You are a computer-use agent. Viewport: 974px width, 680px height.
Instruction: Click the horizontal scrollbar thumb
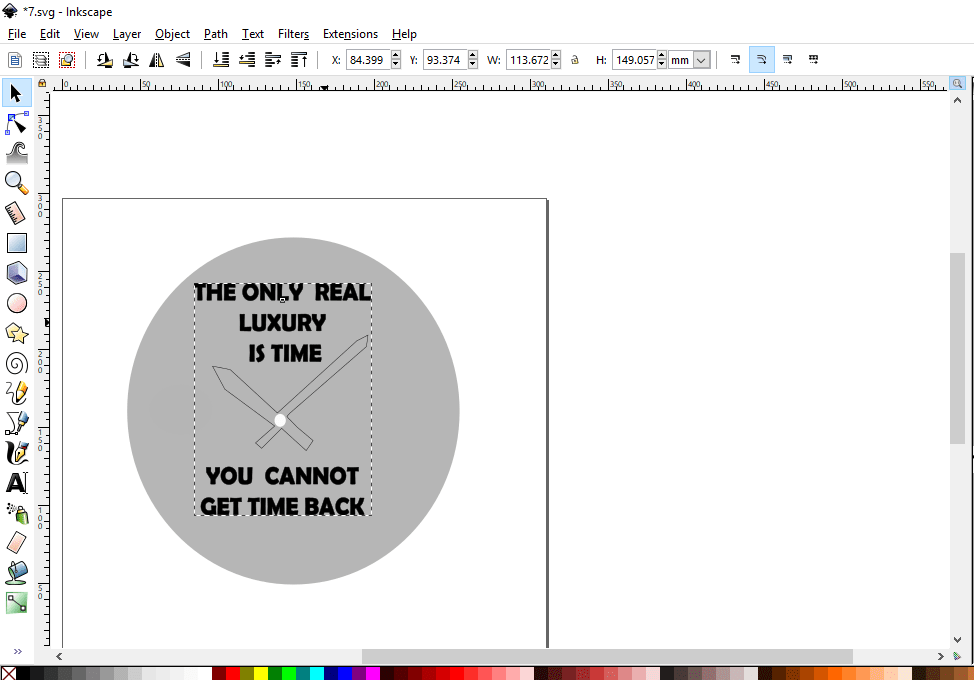click(x=607, y=656)
